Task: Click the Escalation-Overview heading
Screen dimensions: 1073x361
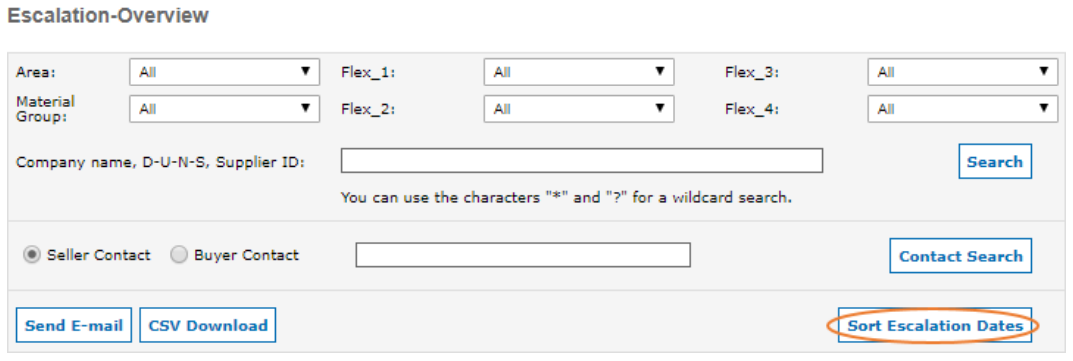Action: (107, 16)
